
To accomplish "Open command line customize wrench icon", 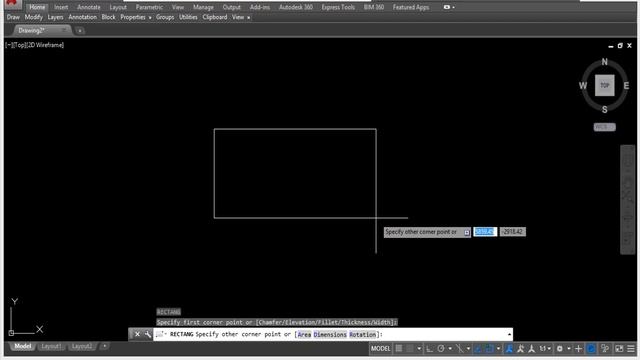I will click(147, 334).
